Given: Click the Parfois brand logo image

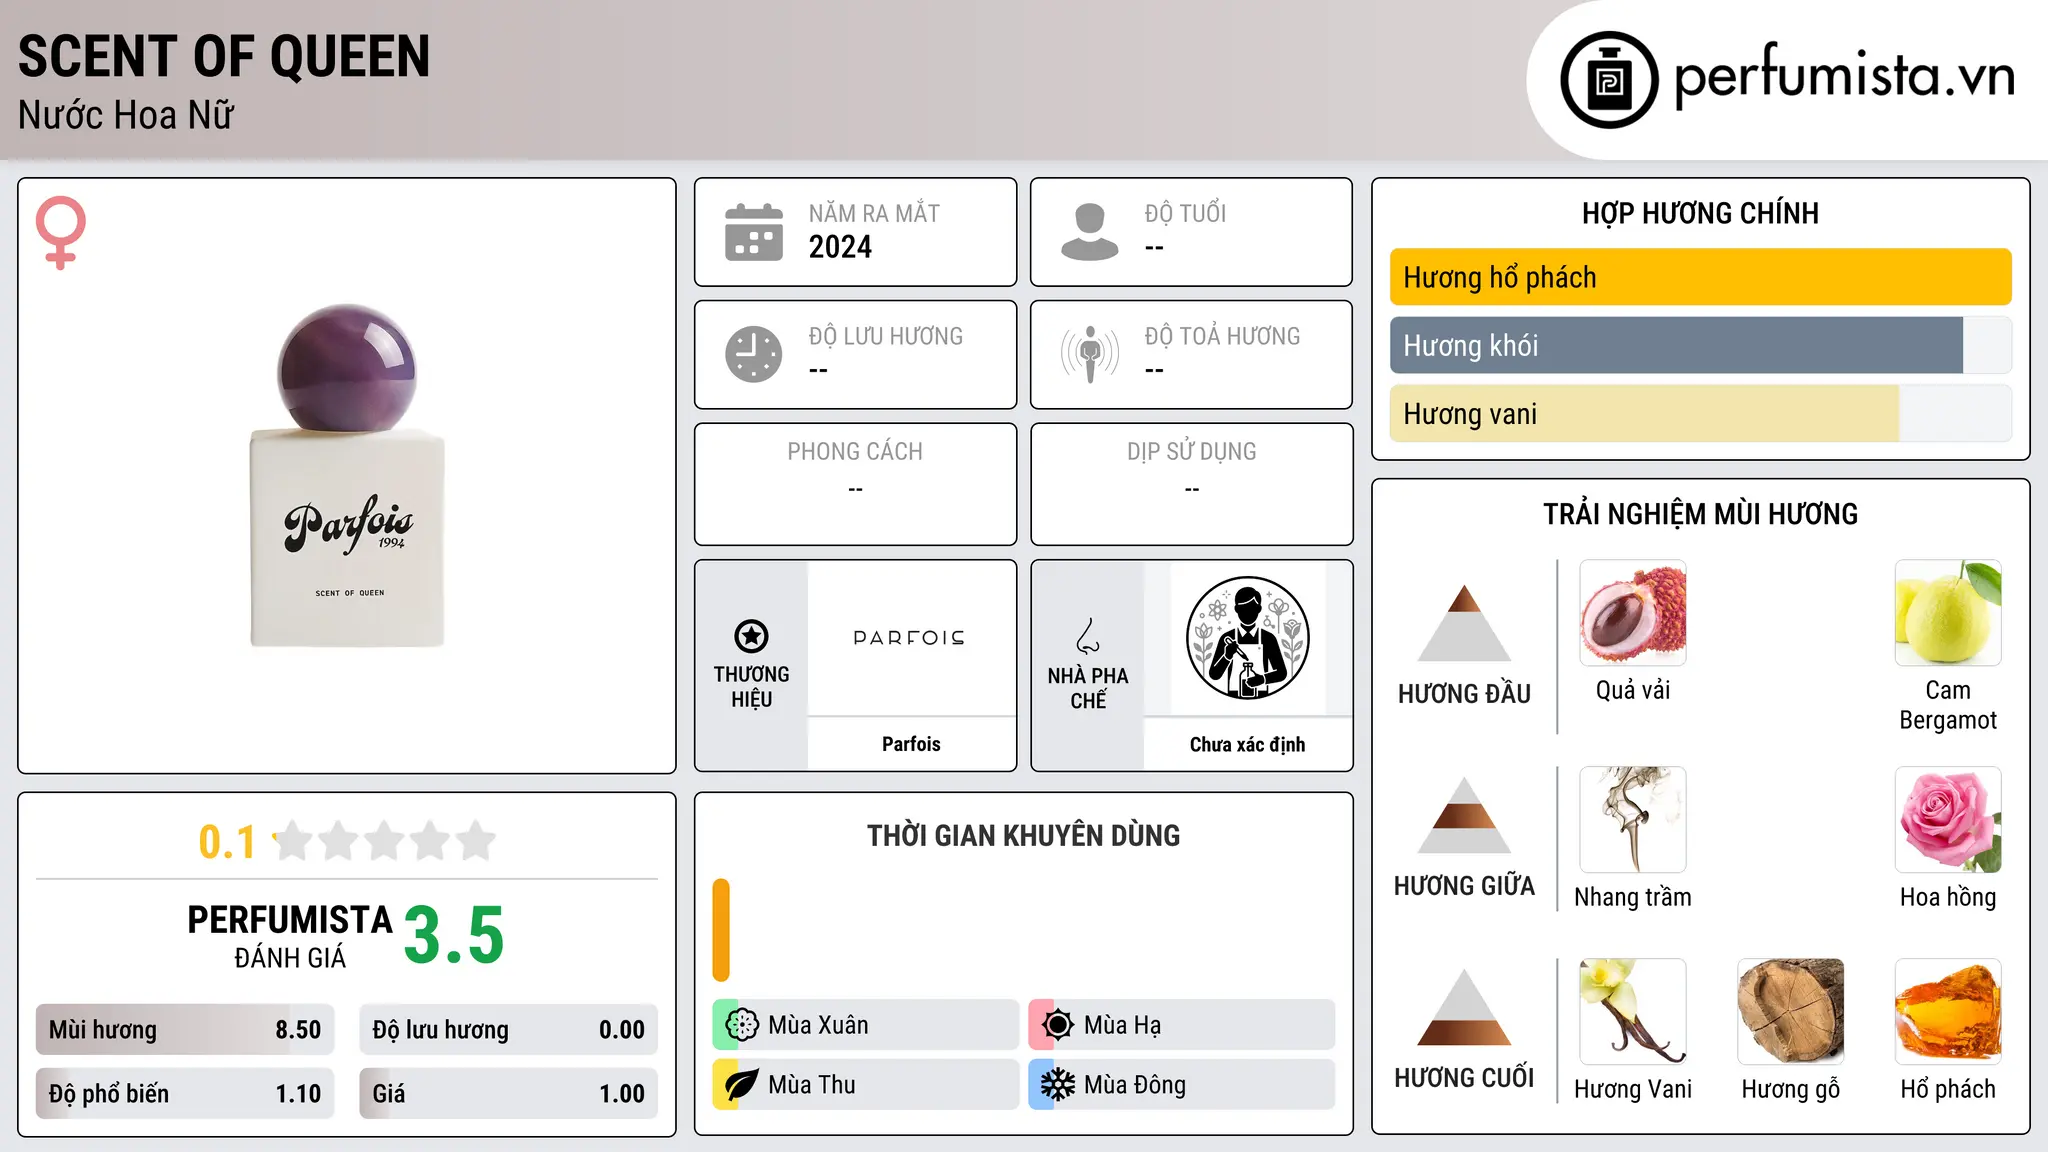Looking at the screenshot, I should 909,638.
